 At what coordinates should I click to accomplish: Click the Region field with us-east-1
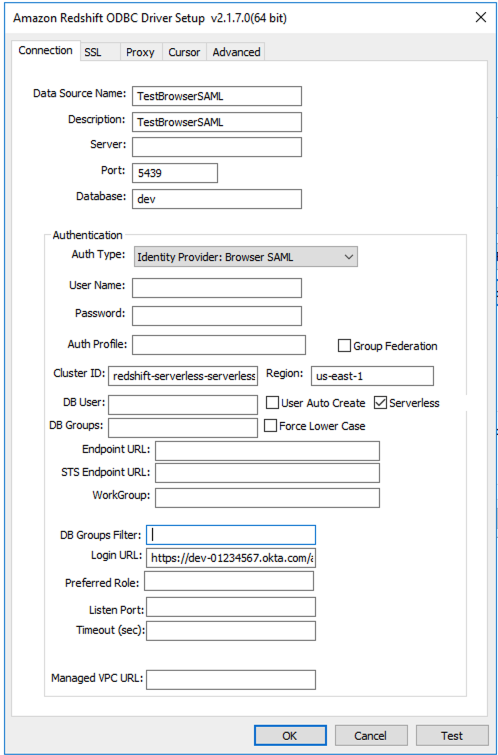click(372, 376)
